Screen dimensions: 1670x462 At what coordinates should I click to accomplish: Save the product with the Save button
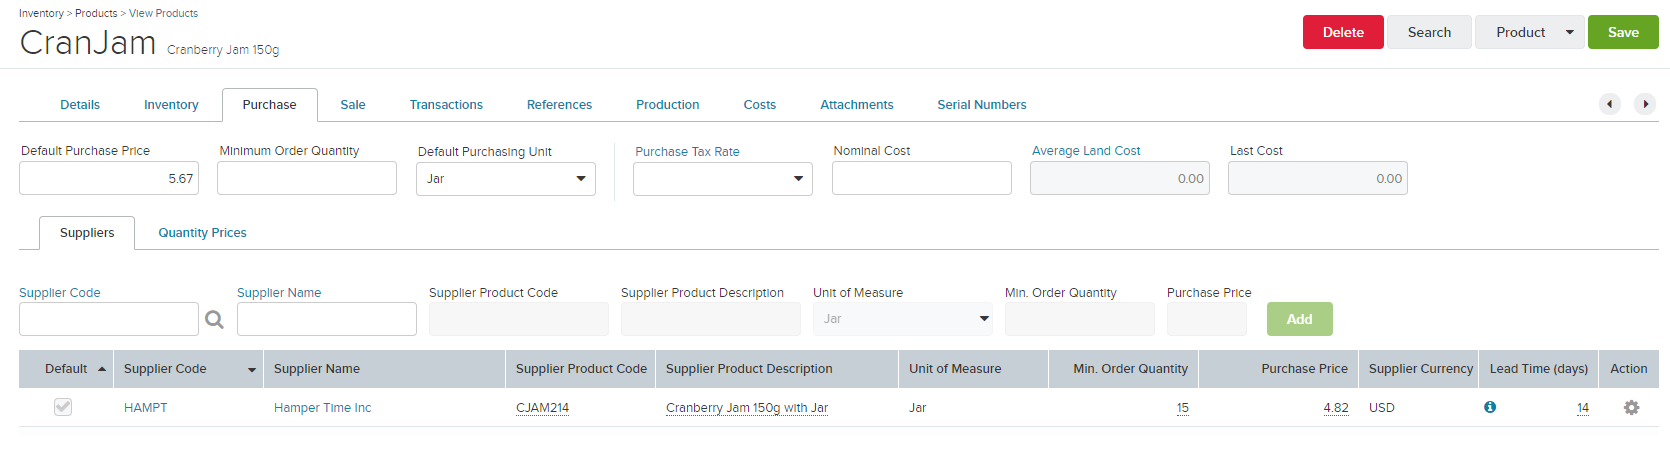tap(1623, 32)
